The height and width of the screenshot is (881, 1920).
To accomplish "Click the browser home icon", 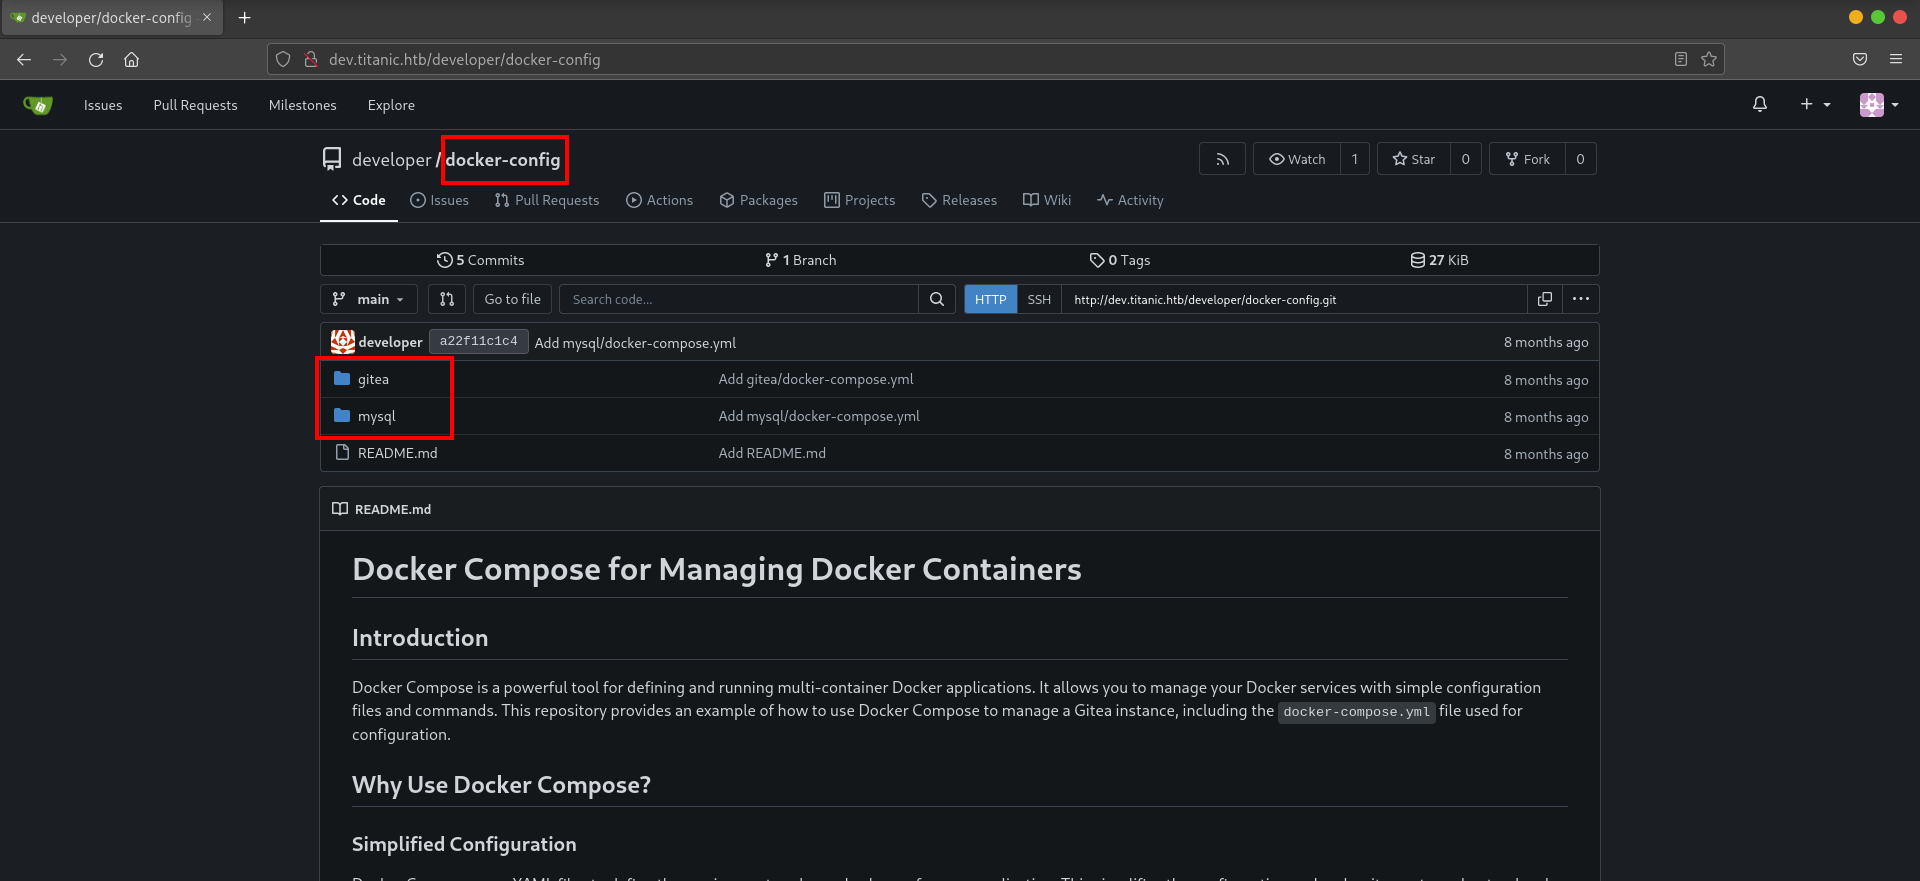I will pos(131,59).
